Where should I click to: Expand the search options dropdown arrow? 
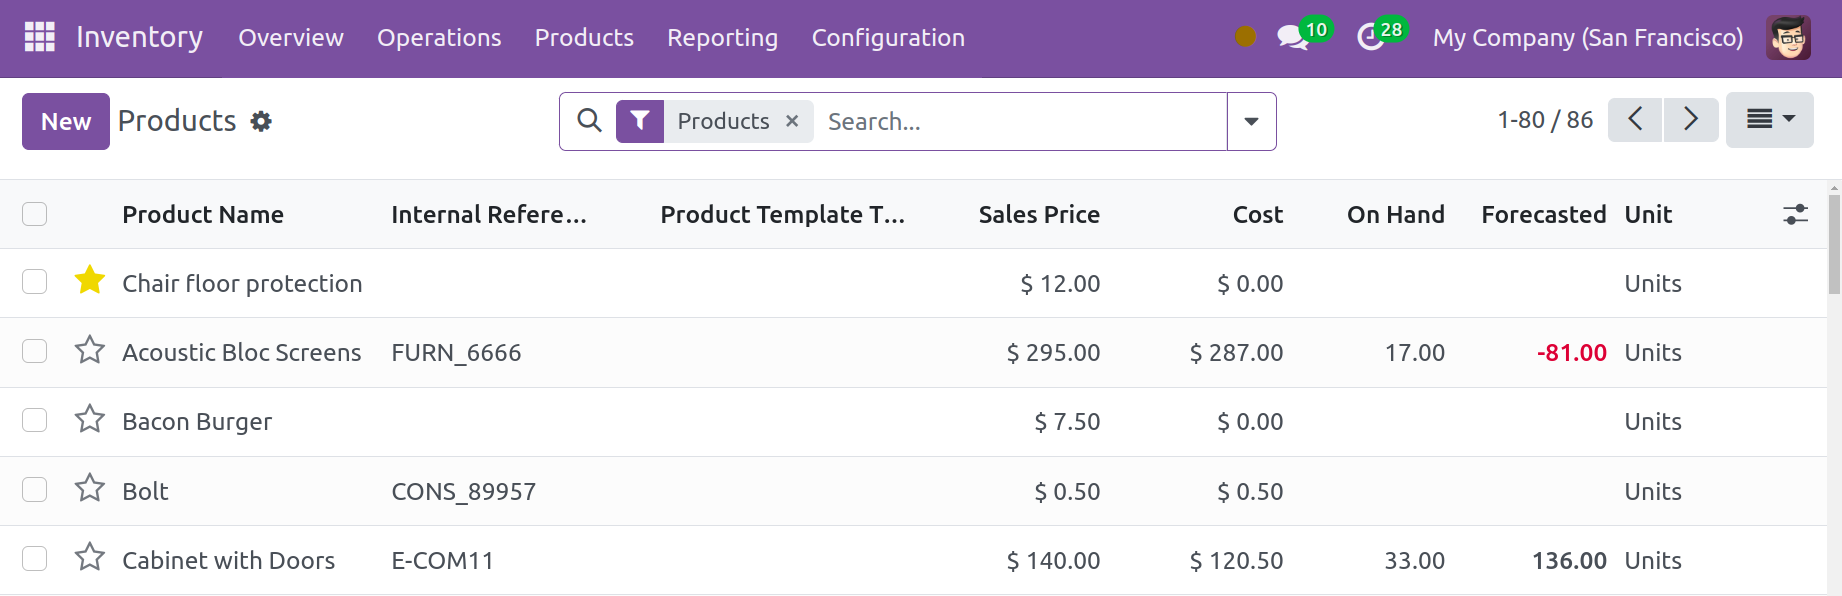coord(1251,121)
